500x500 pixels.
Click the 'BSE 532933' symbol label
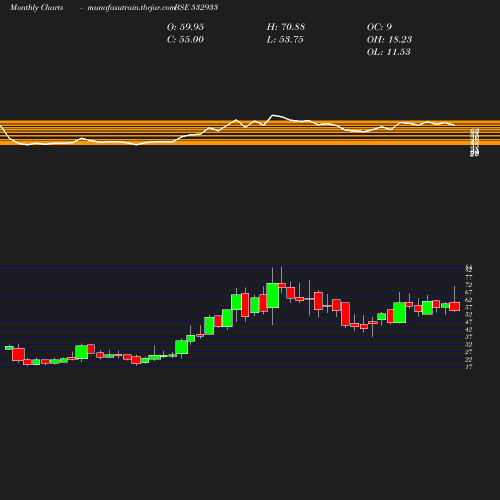click(196, 7)
